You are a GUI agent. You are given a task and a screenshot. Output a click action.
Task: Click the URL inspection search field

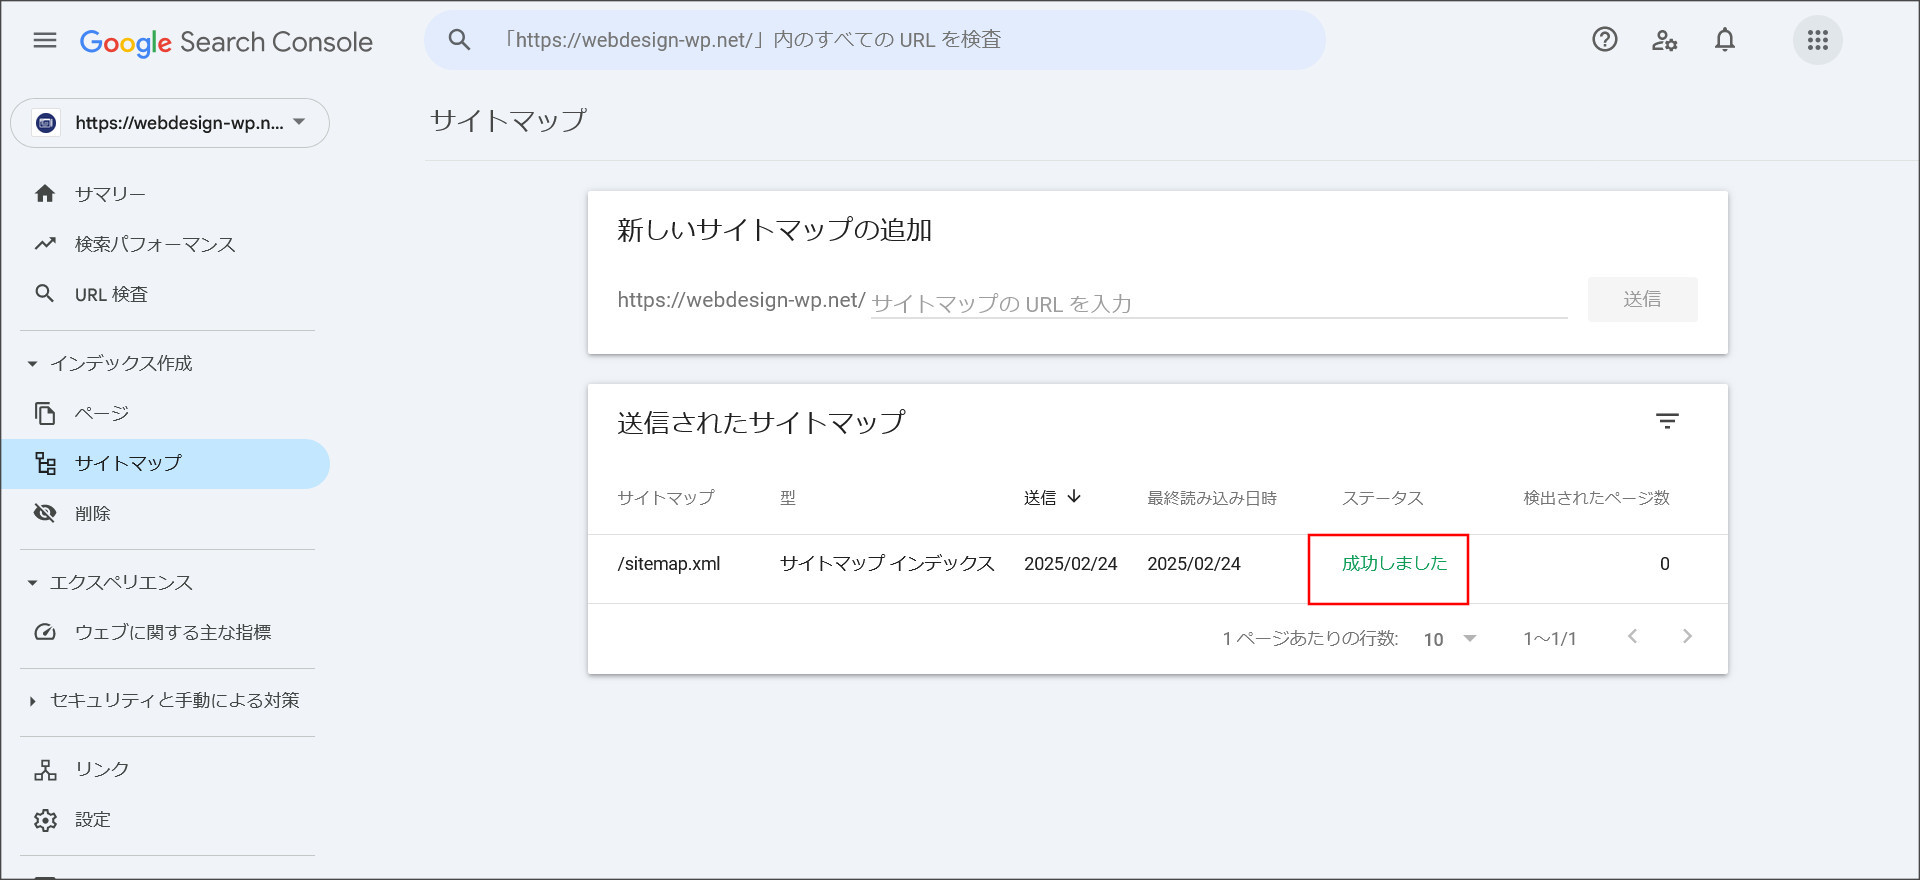tap(875, 40)
